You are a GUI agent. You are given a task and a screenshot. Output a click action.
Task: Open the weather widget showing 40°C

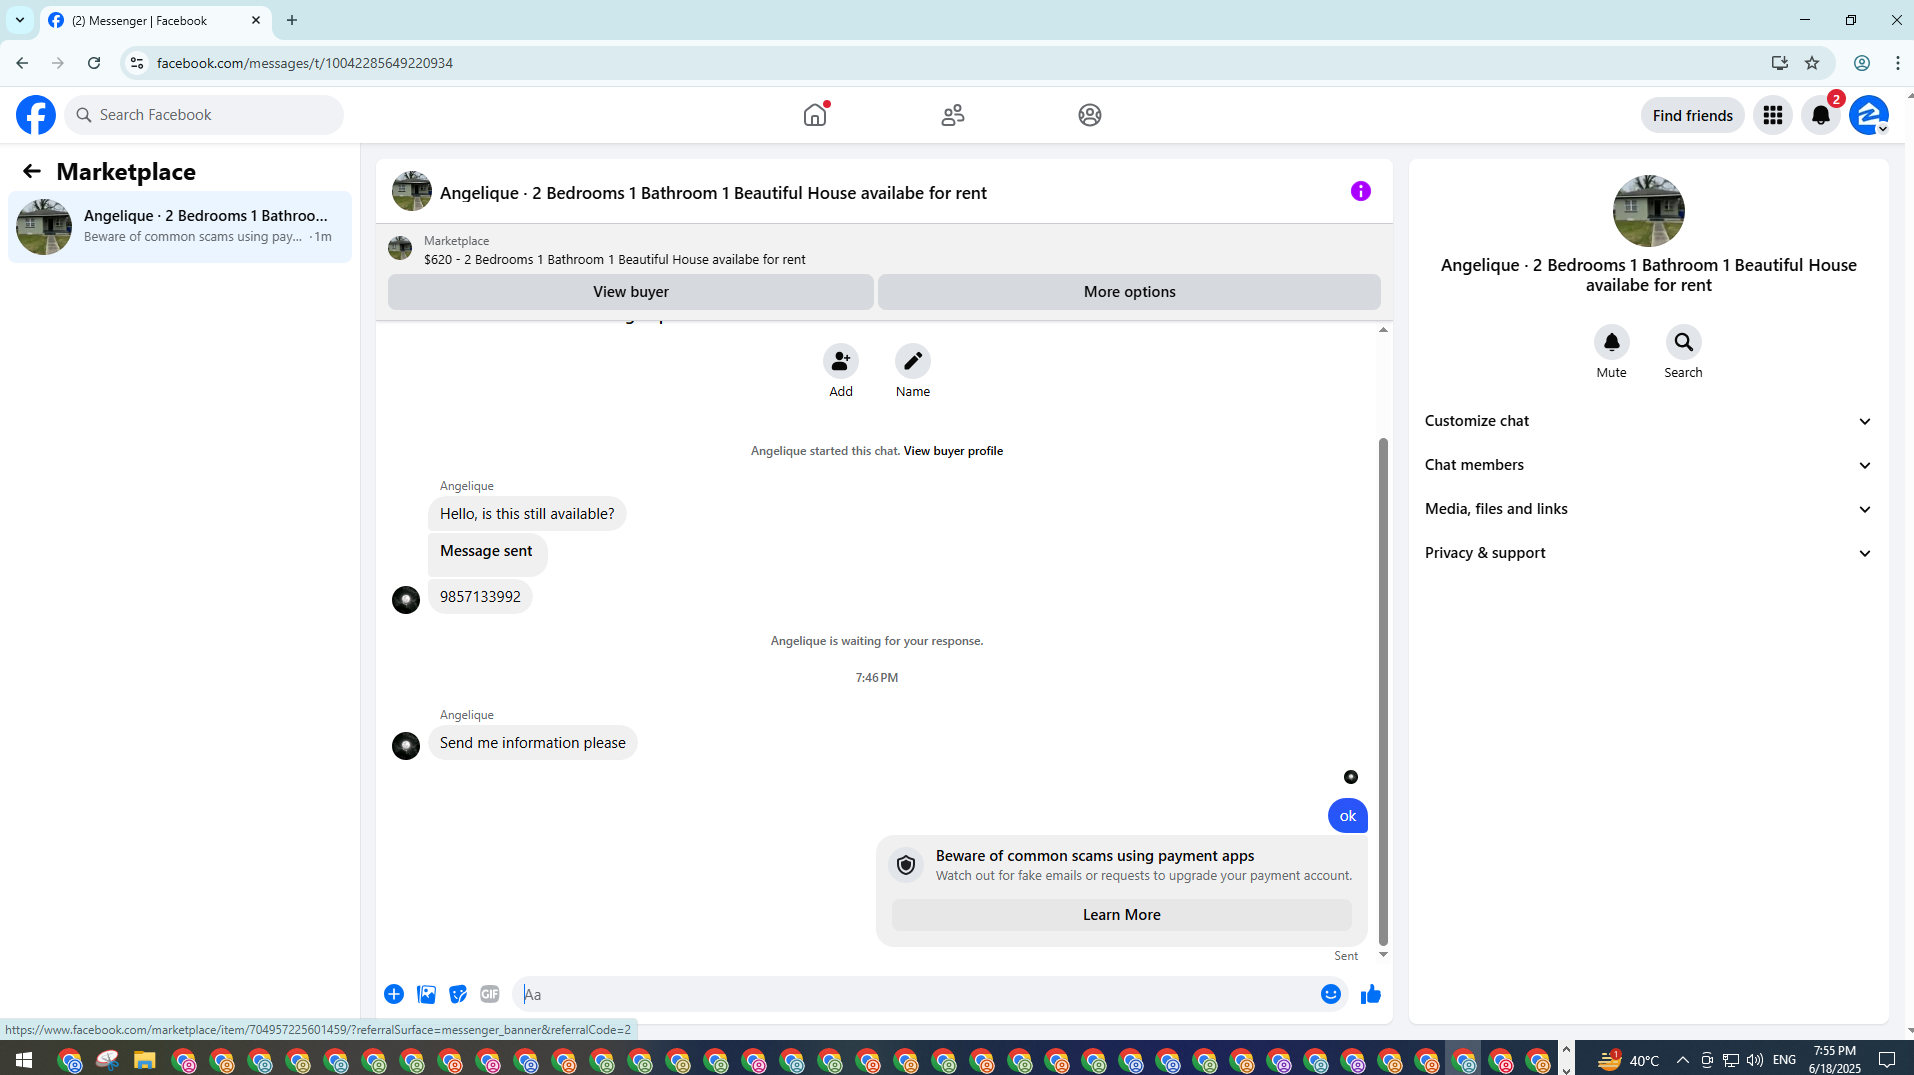click(x=1628, y=1060)
